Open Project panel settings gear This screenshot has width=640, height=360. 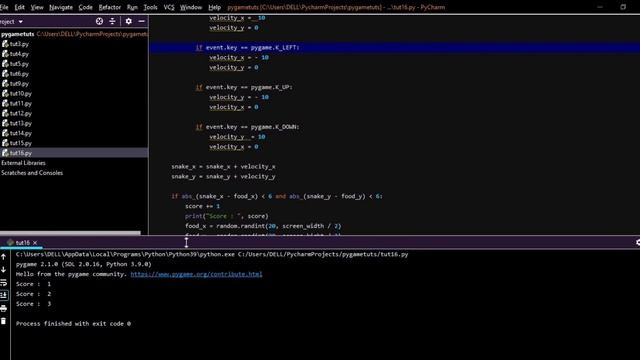click(129, 21)
